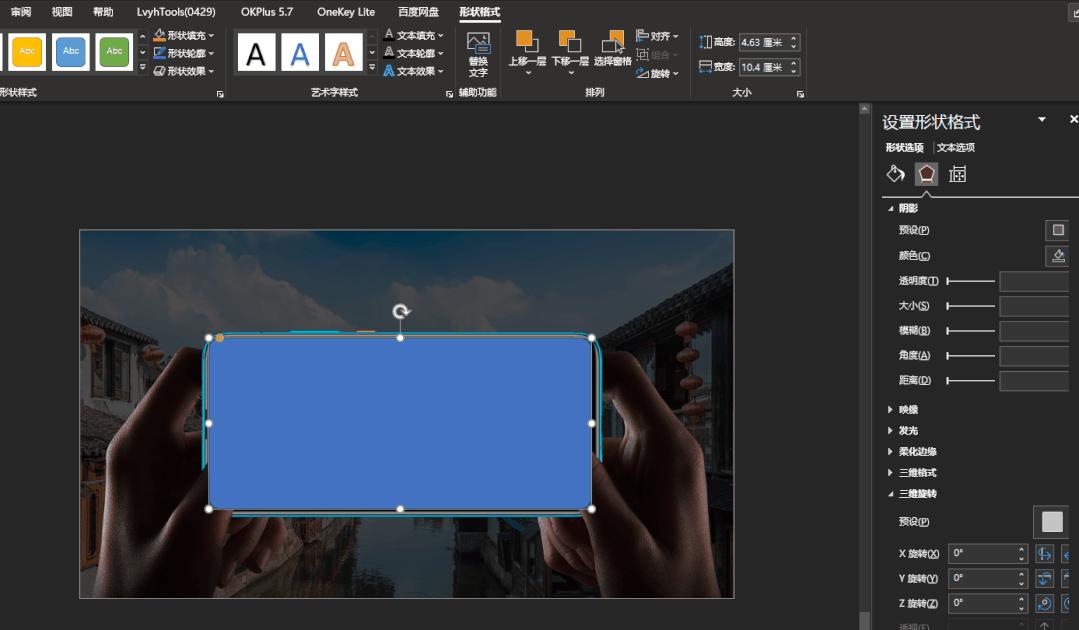
Task: Apply the orange outlined WordArt A style
Action: (343, 52)
